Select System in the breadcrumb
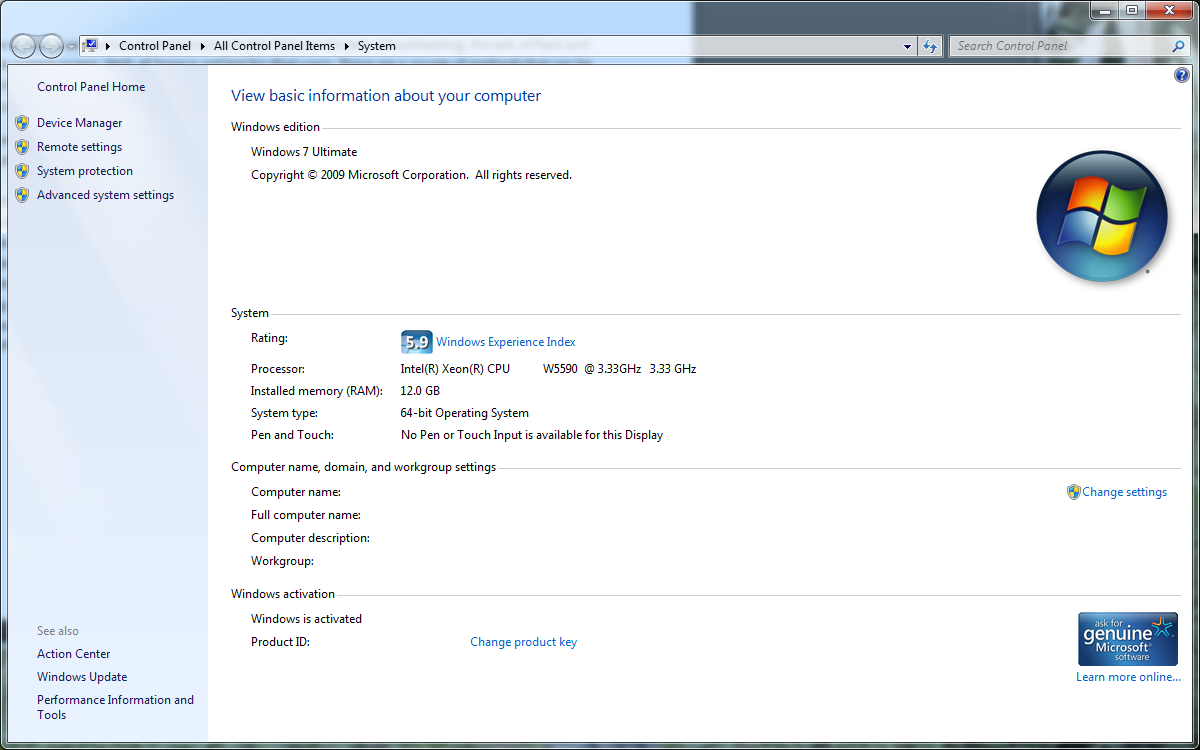1200x750 pixels. 377,46
